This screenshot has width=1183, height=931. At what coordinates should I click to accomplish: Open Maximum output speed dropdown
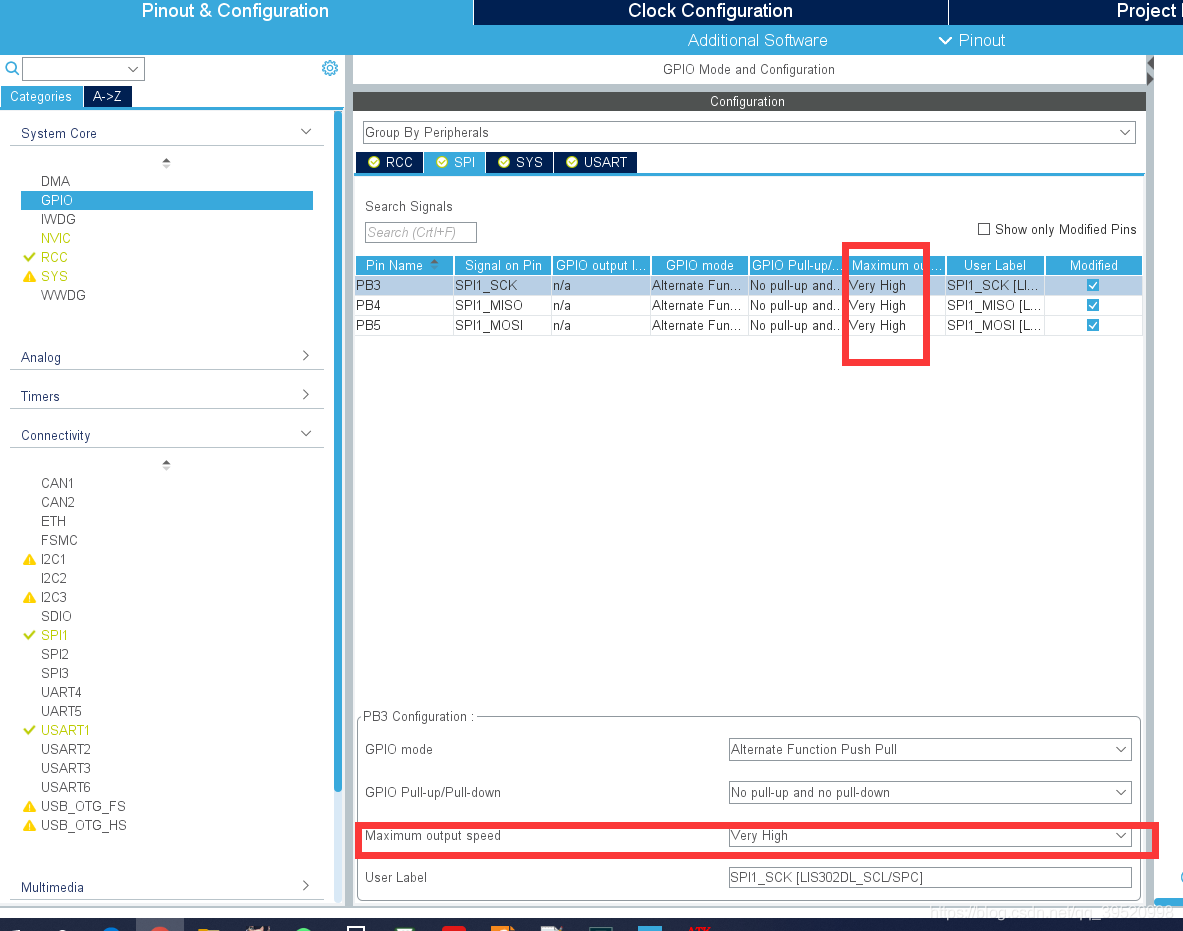click(930, 835)
